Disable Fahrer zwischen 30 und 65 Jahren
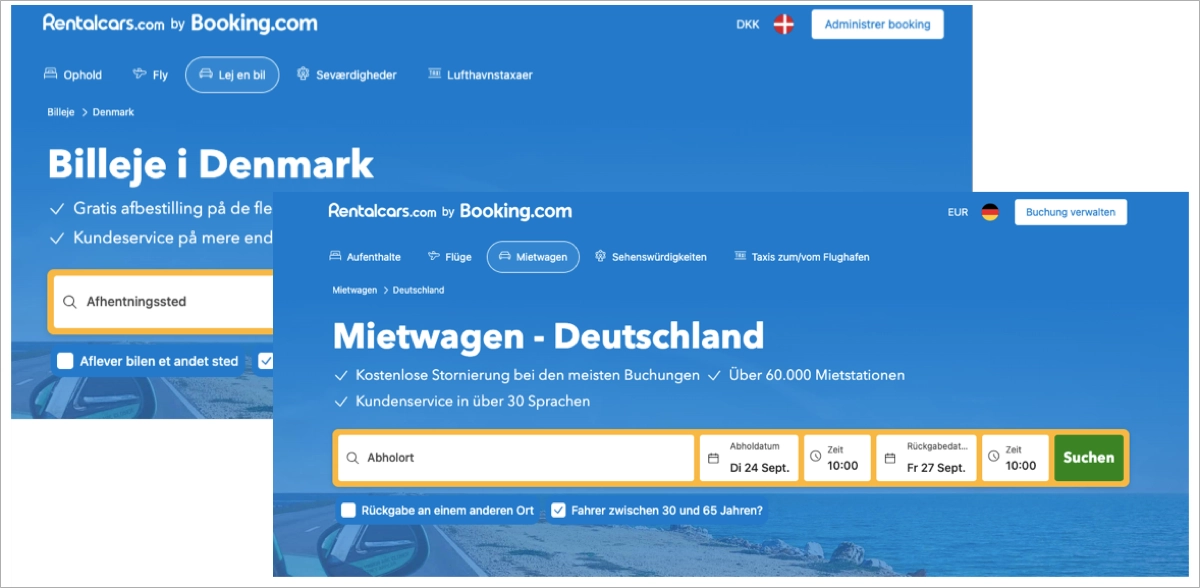This screenshot has height=588, width=1200. (x=558, y=510)
